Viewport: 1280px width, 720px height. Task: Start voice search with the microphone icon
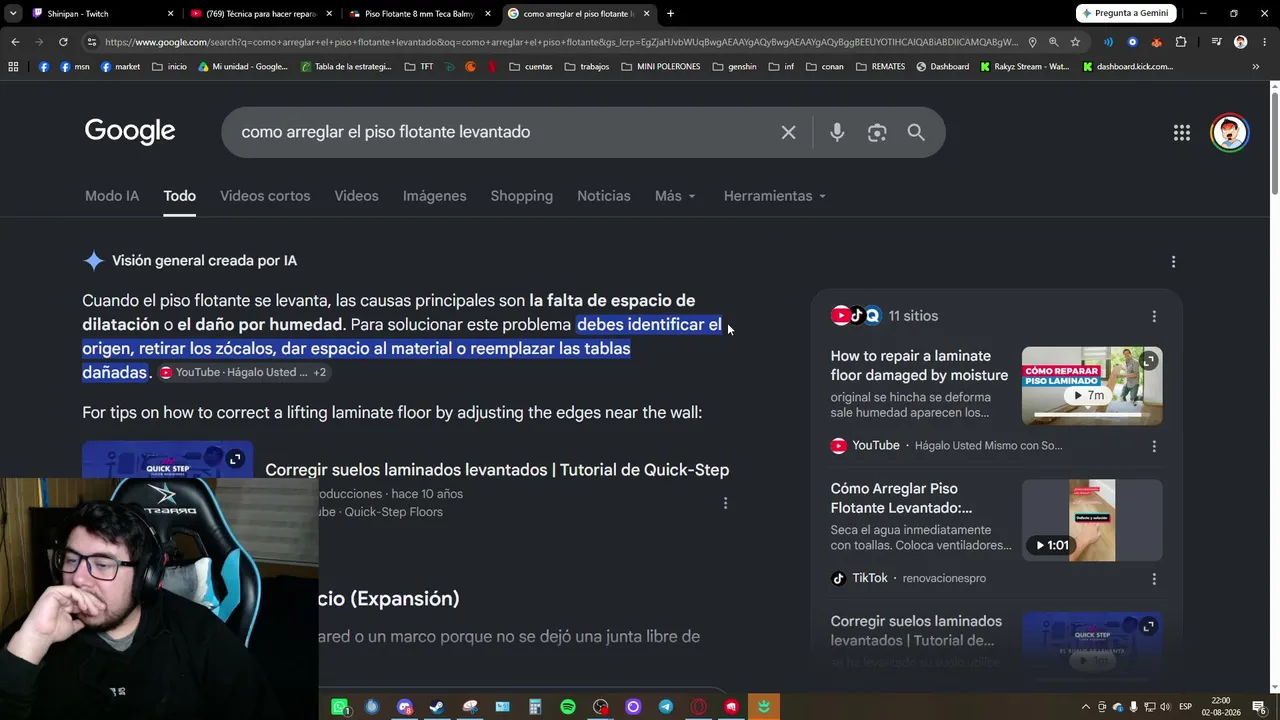click(x=837, y=132)
